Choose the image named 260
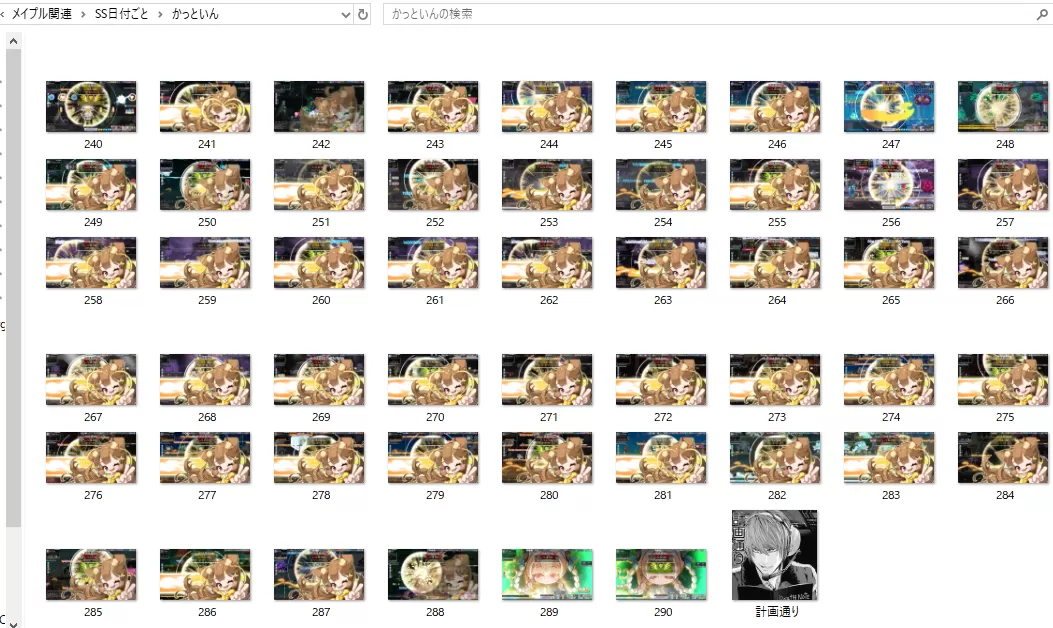Image resolution: width=1053 pixels, height=628 pixels. pos(319,263)
